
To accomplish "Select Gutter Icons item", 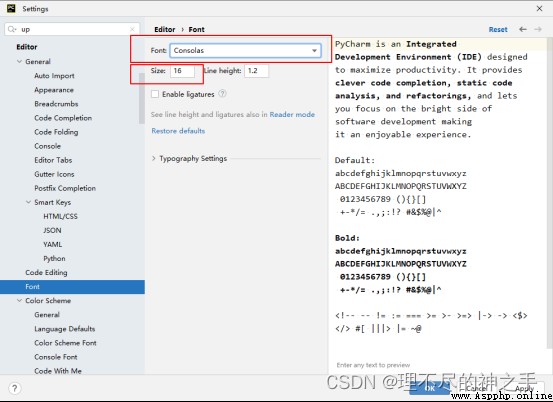I will [x=54, y=174].
